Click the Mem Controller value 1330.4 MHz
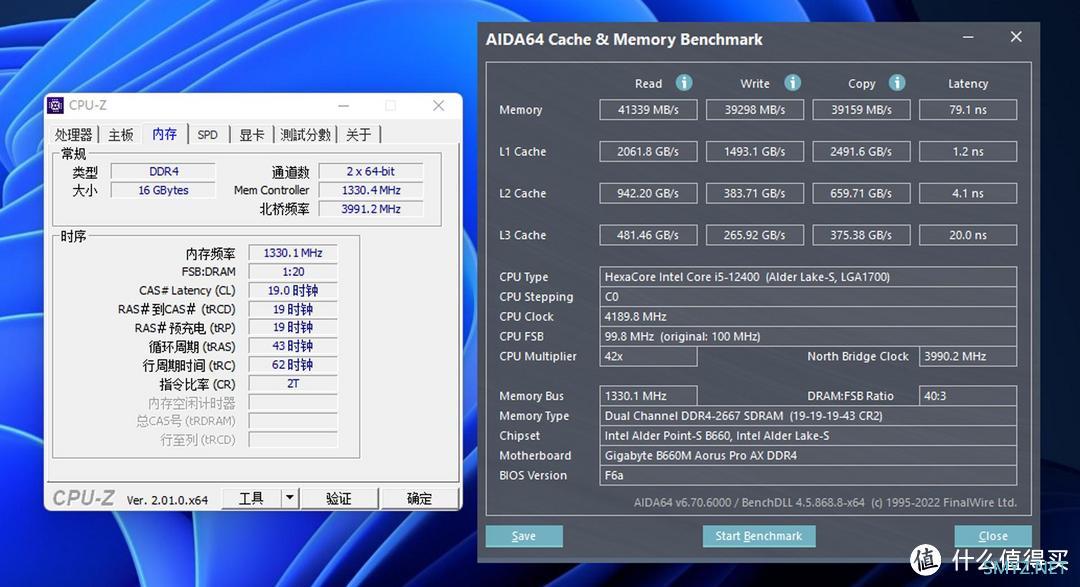This screenshot has width=1080, height=587. 371,190
